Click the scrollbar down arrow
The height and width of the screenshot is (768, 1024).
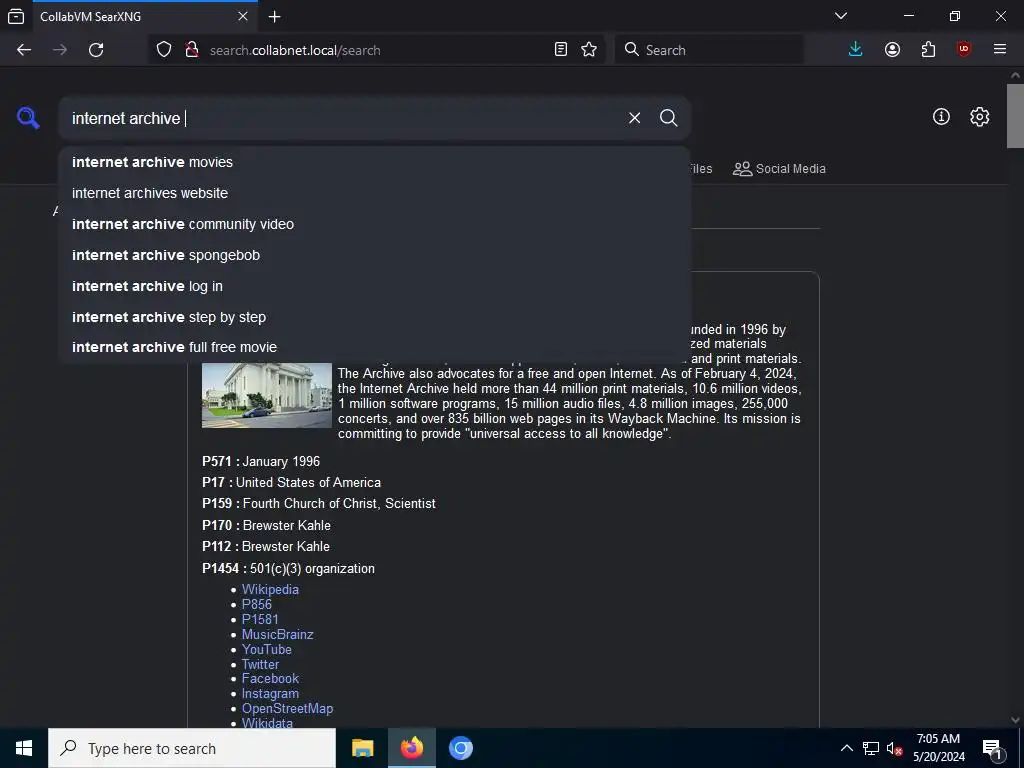click(1015, 720)
